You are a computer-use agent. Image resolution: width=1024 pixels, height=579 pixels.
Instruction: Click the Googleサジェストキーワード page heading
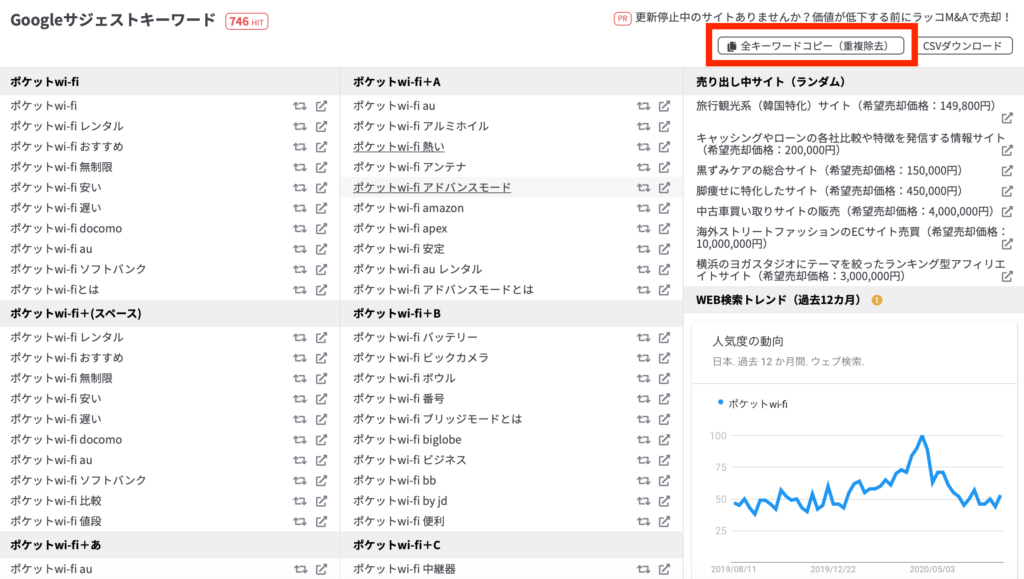(112, 20)
